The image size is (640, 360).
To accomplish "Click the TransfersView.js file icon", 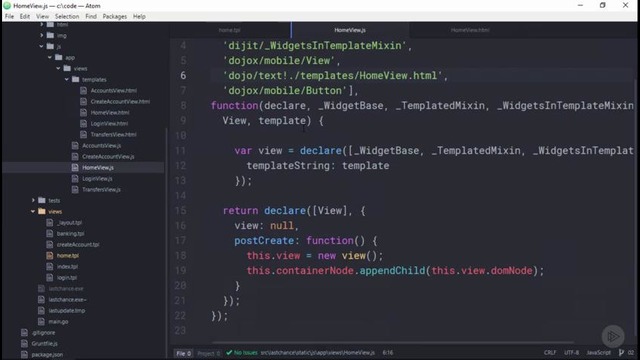I will pos(75,189).
